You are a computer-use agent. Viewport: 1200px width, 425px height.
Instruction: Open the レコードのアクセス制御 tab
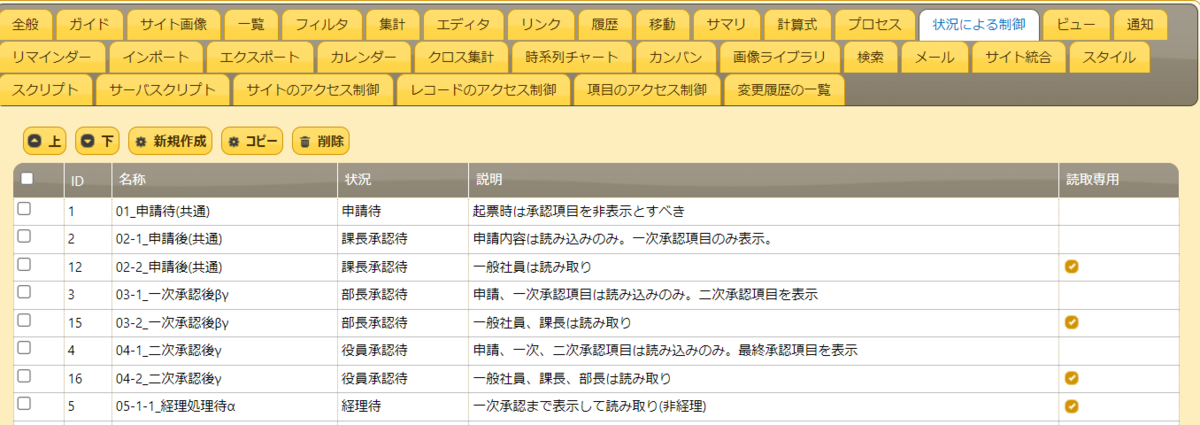(483, 90)
